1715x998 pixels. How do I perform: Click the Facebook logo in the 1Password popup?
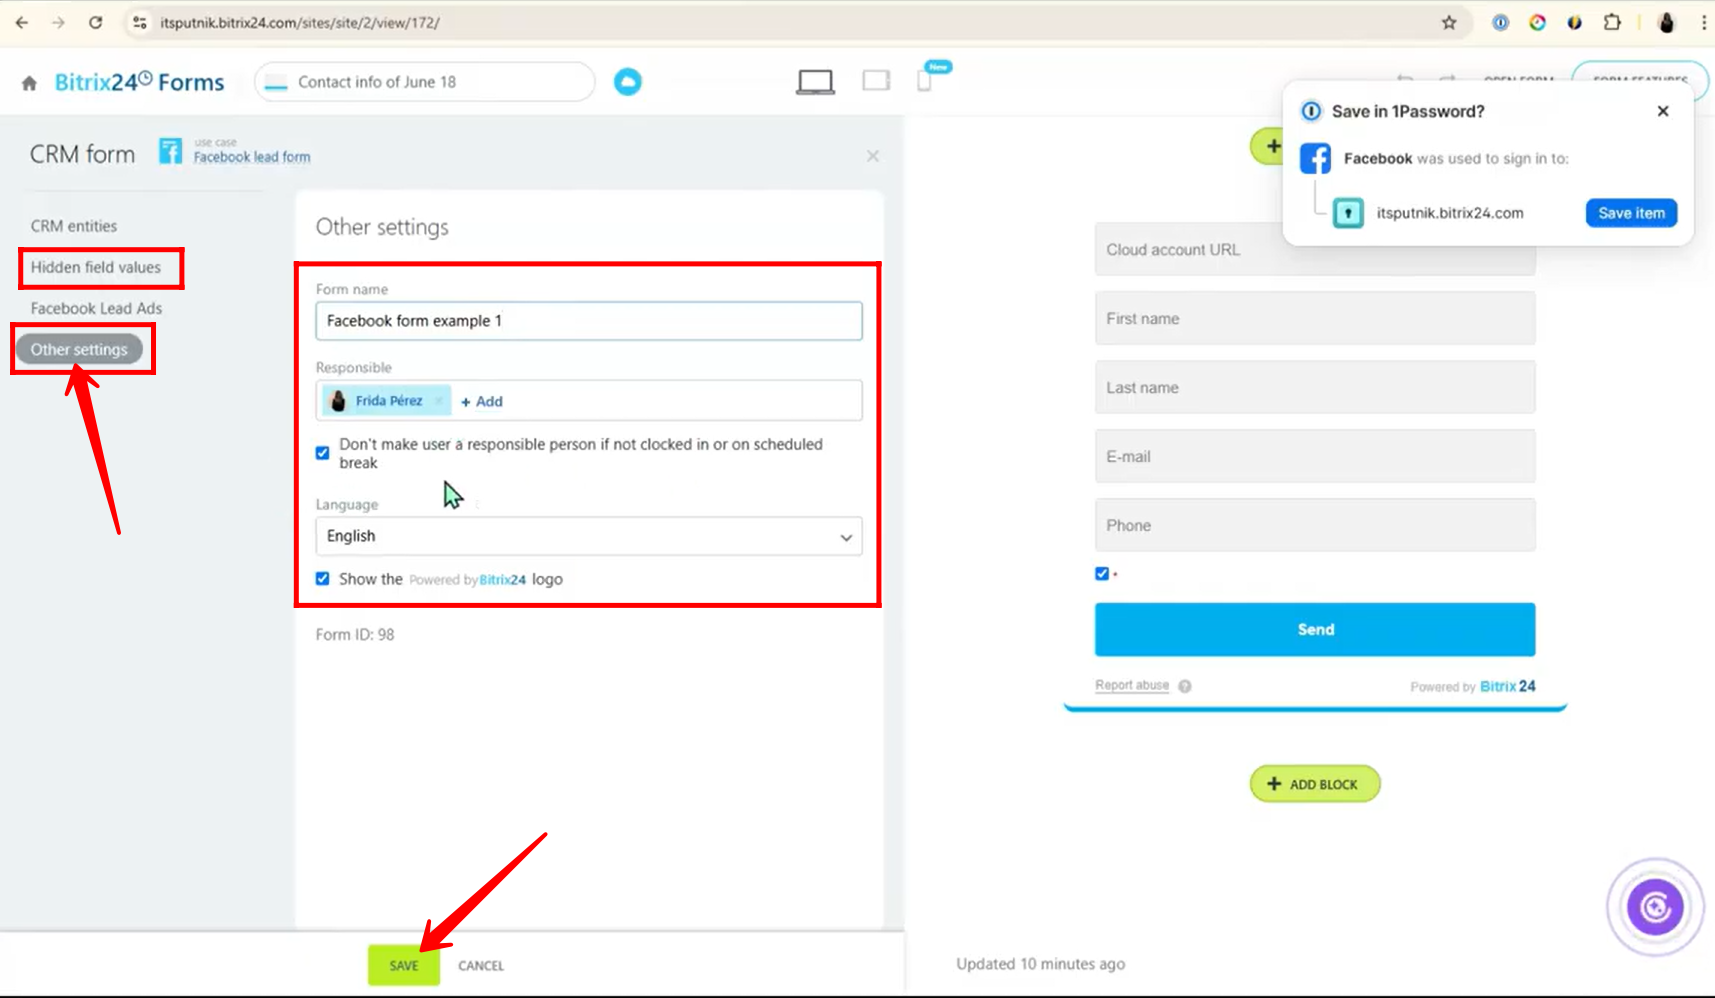pos(1315,158)
